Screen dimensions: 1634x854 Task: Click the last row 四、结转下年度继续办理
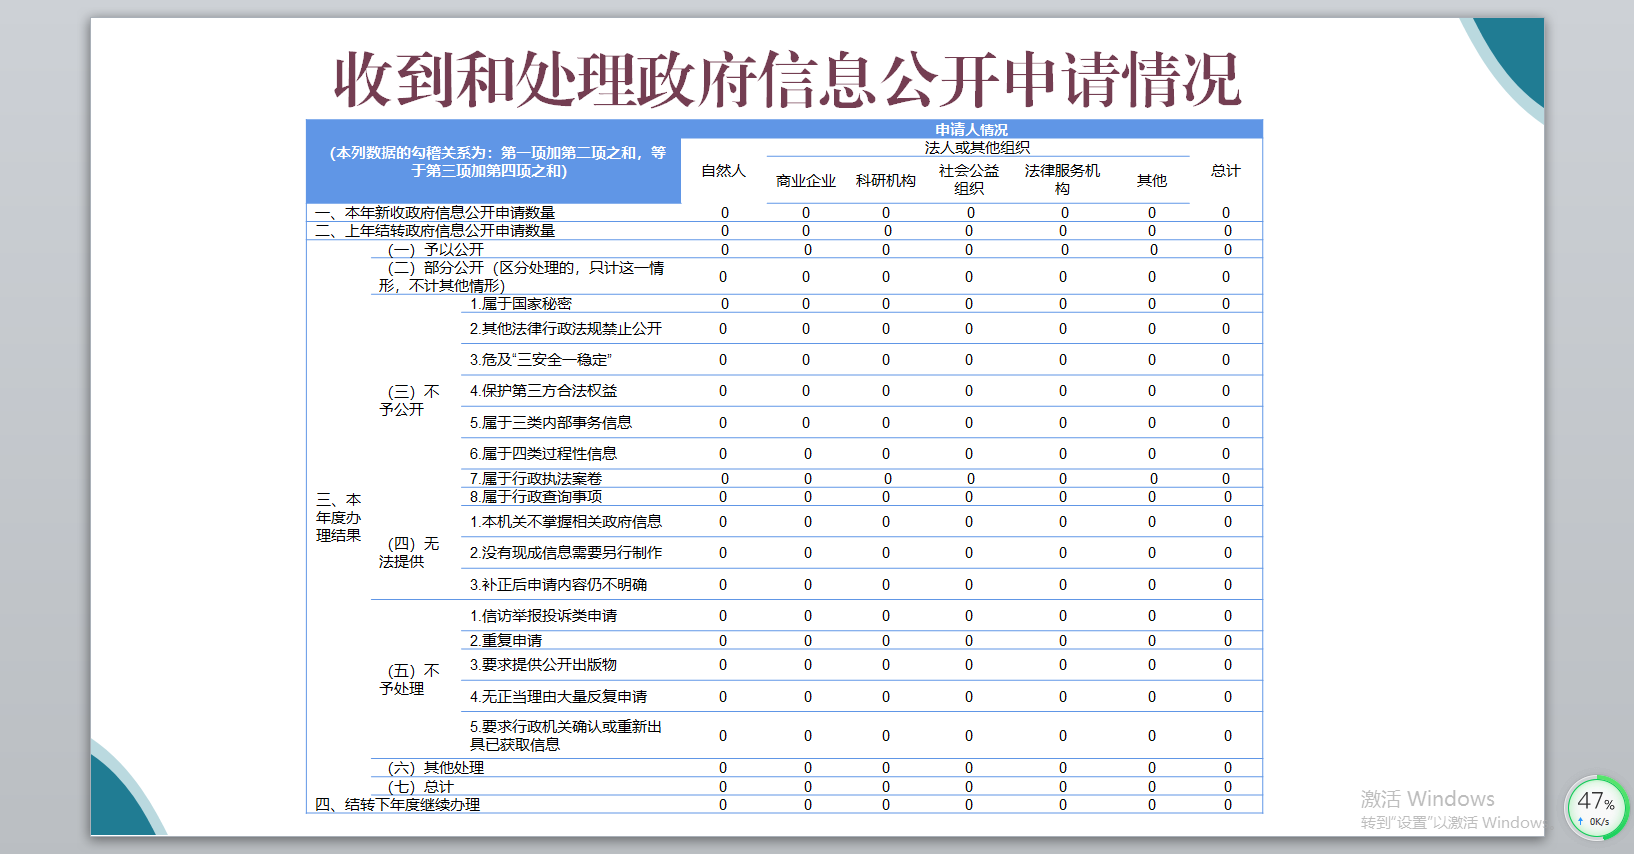398,805
